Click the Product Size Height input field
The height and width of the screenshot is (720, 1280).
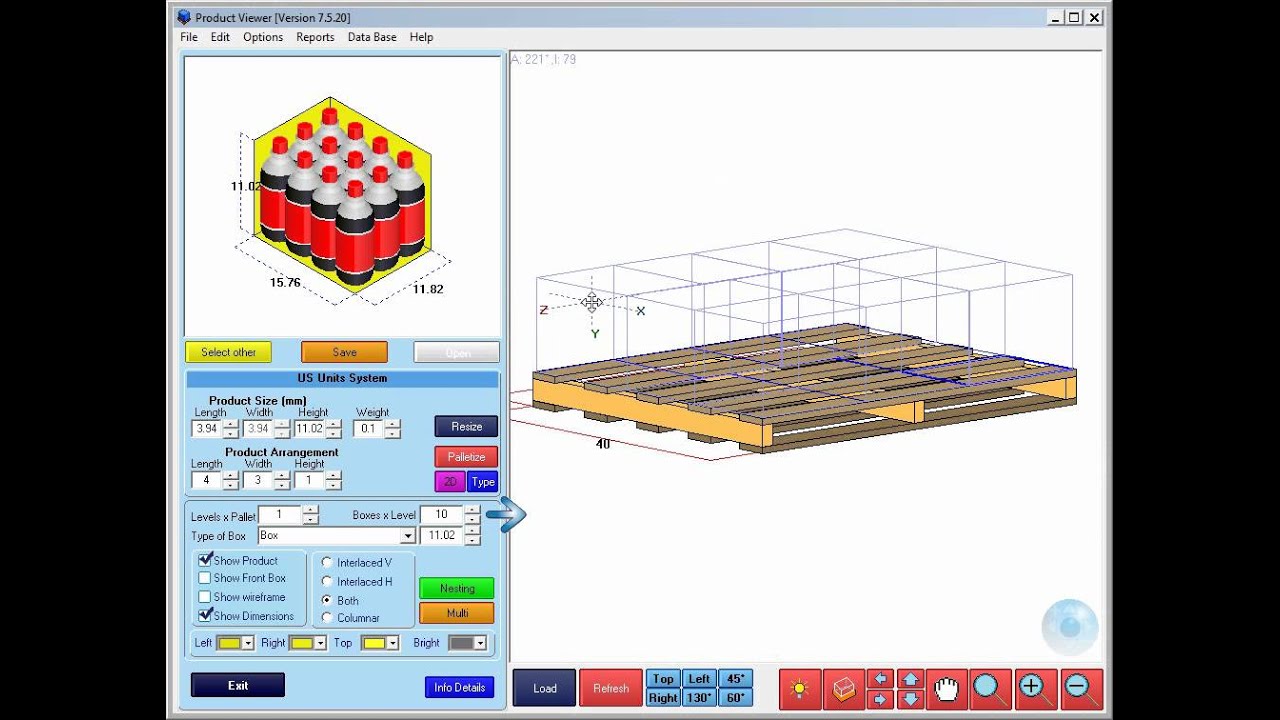[310, 429]
